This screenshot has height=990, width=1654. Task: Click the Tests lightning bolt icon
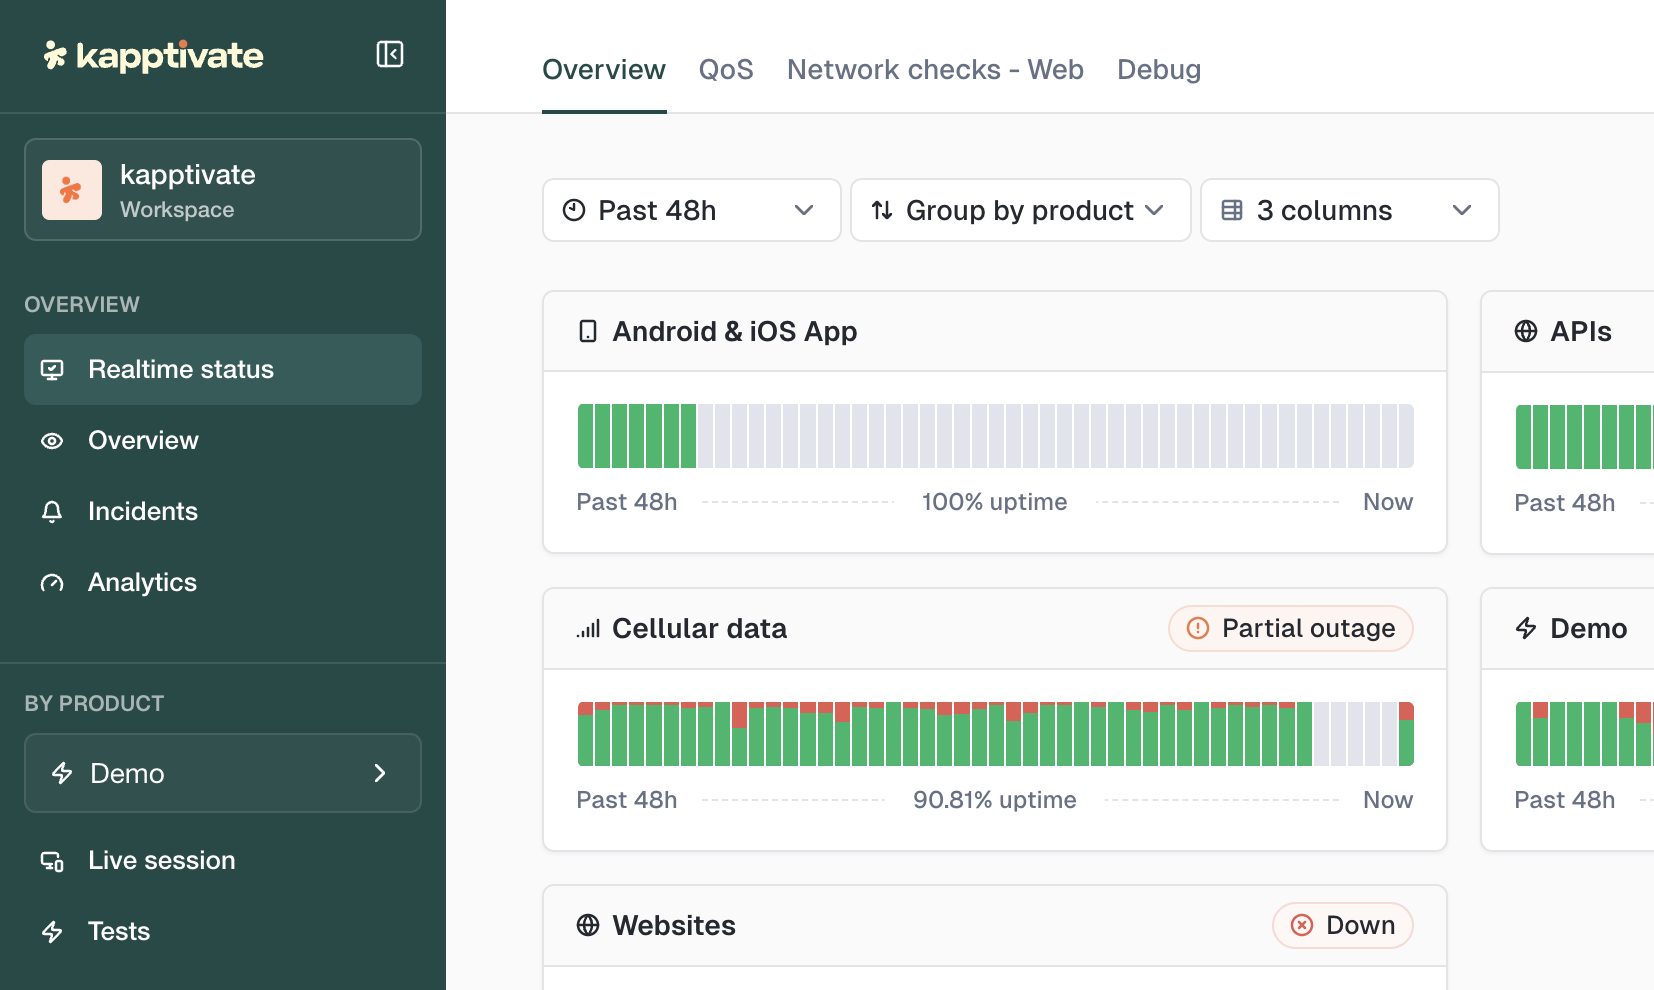tap(52, 932)
